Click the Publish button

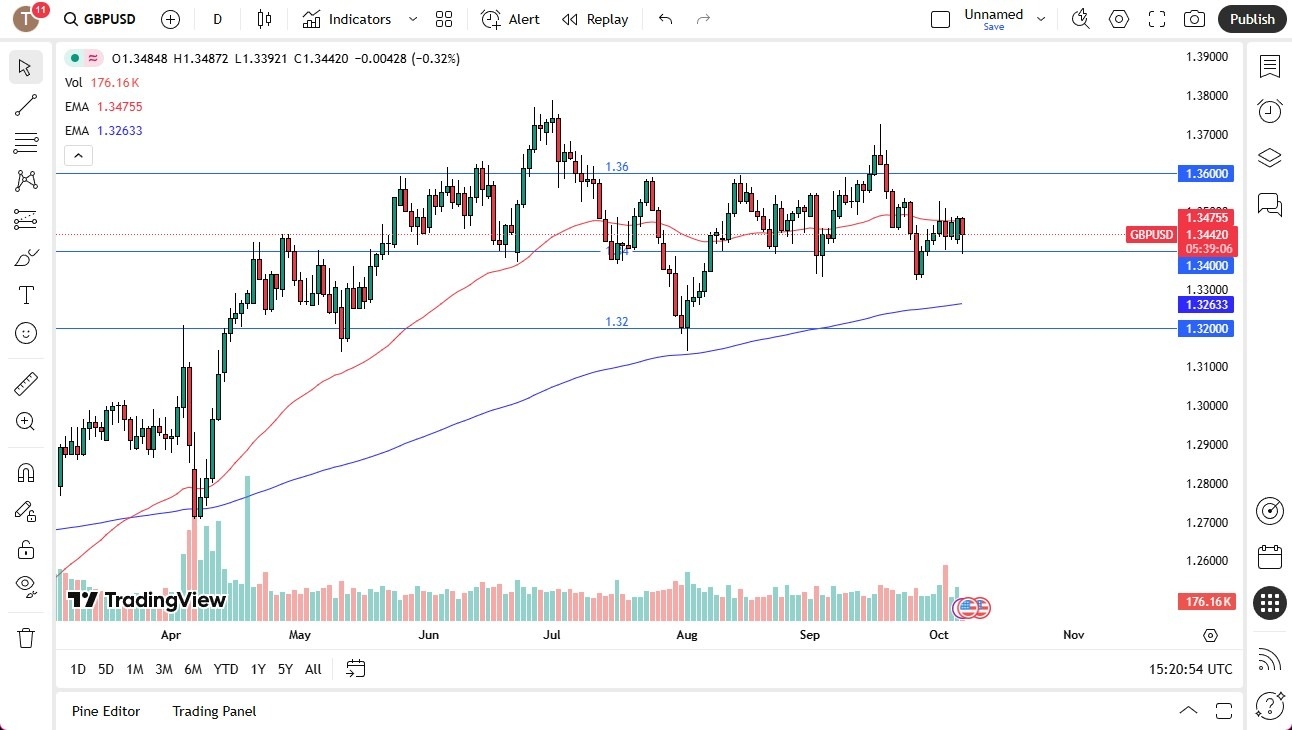1251,18
